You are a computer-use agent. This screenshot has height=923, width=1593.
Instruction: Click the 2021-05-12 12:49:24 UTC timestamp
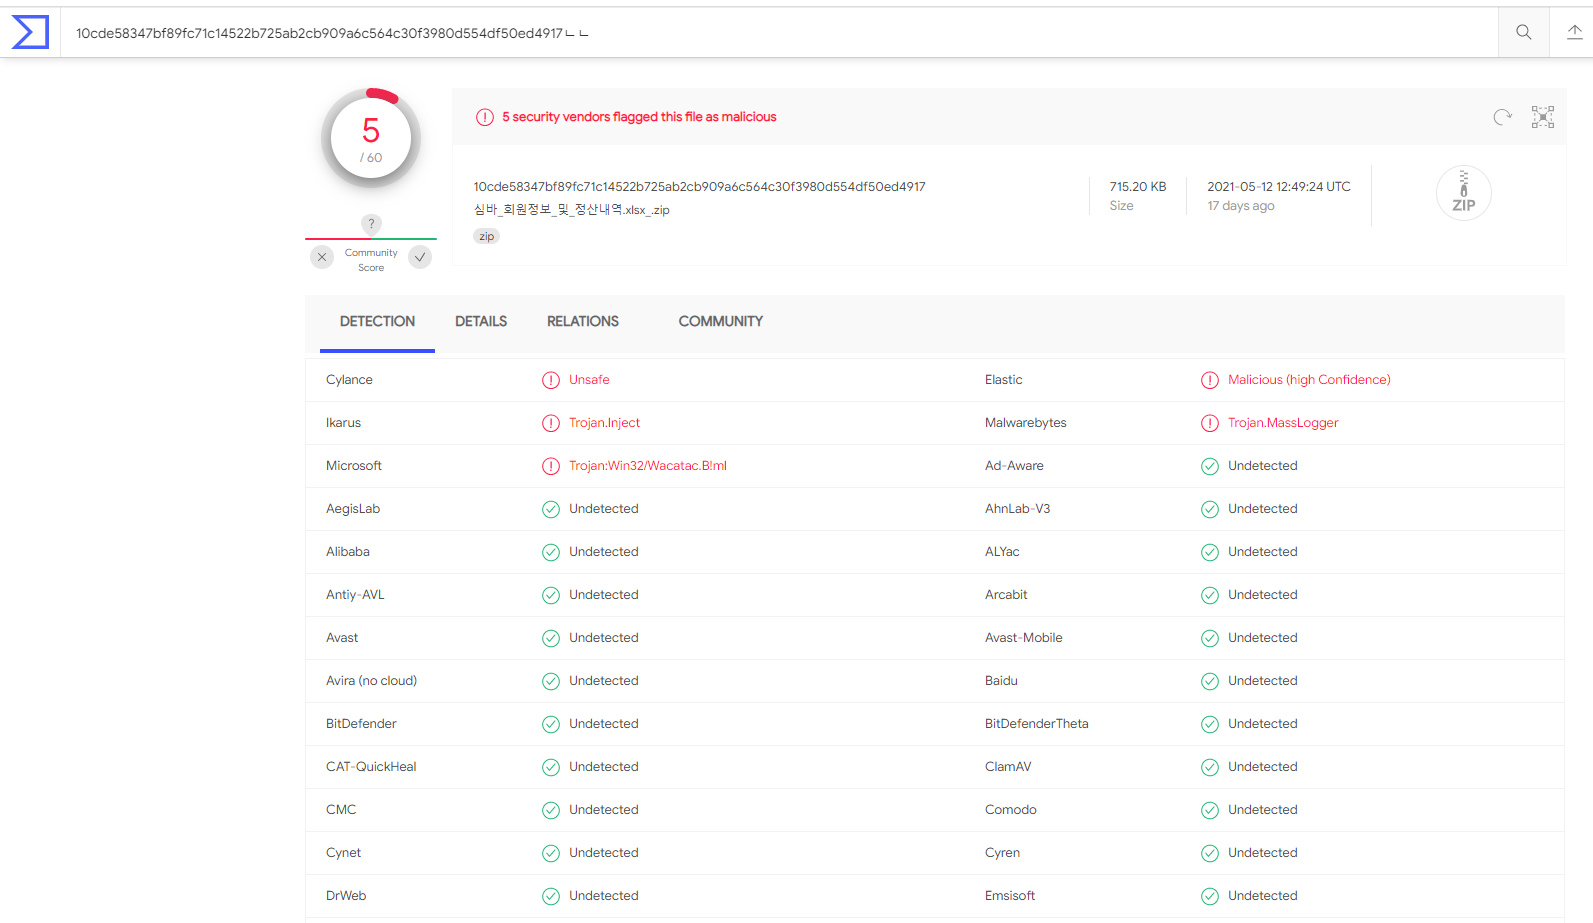click(x=1279, y=187)
